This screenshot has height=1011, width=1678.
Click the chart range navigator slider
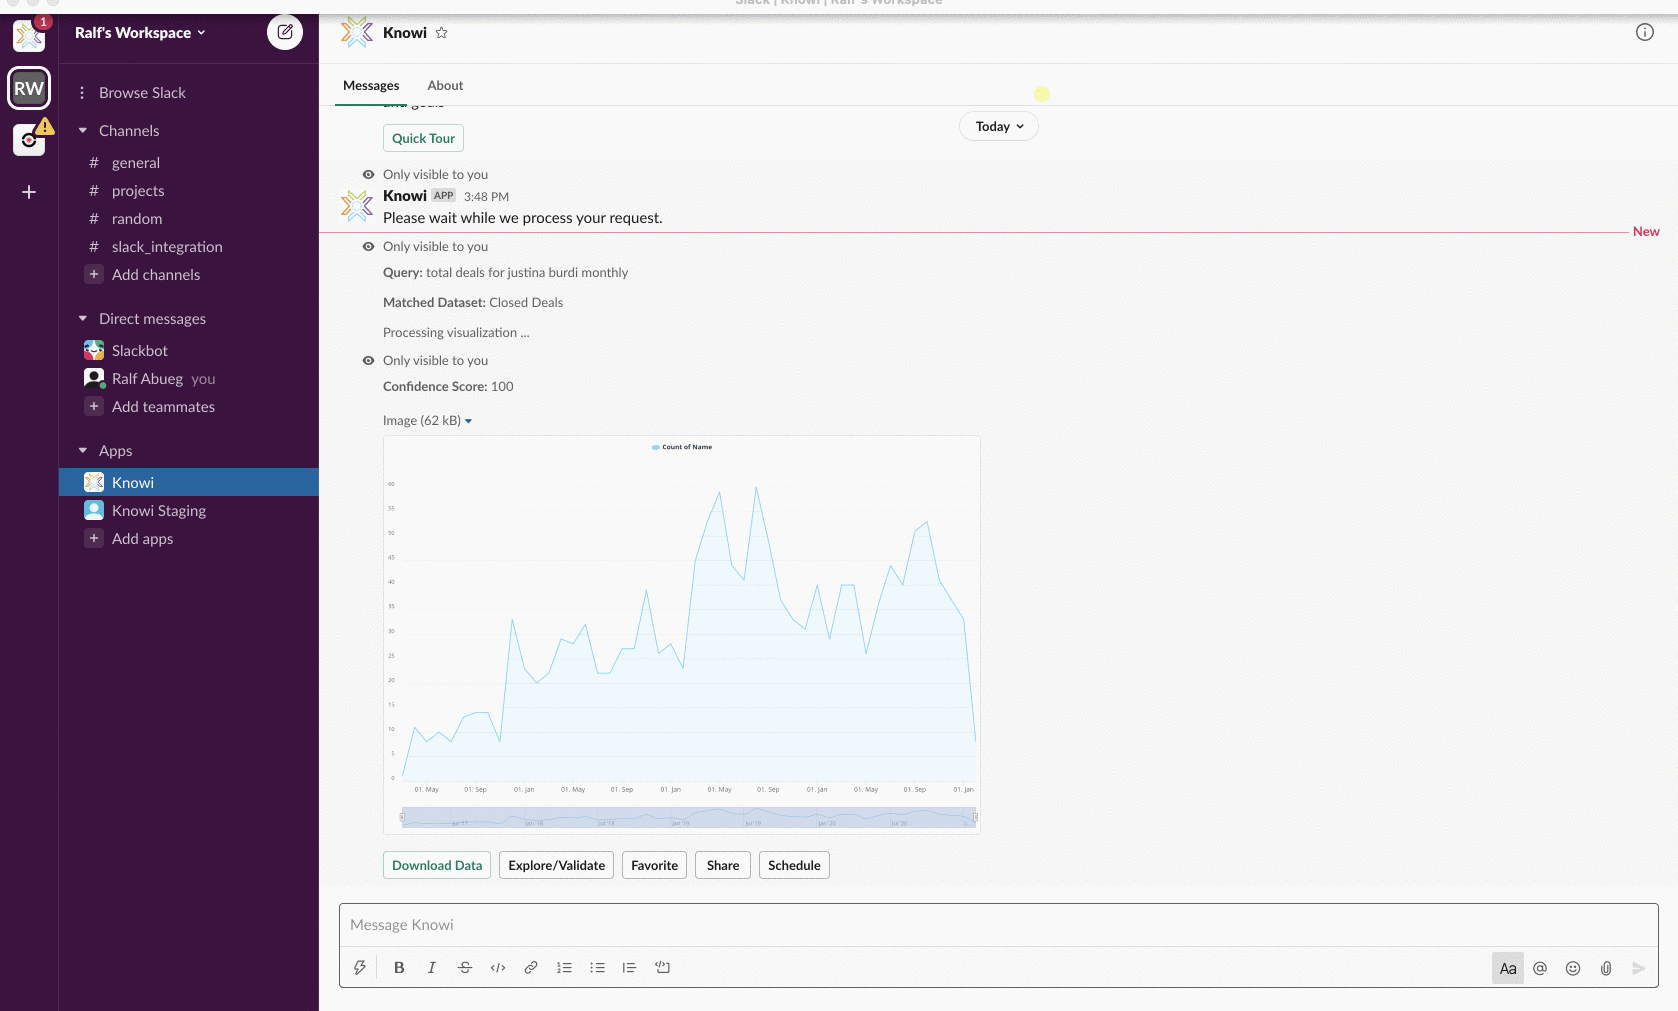[x=688, y=818]
